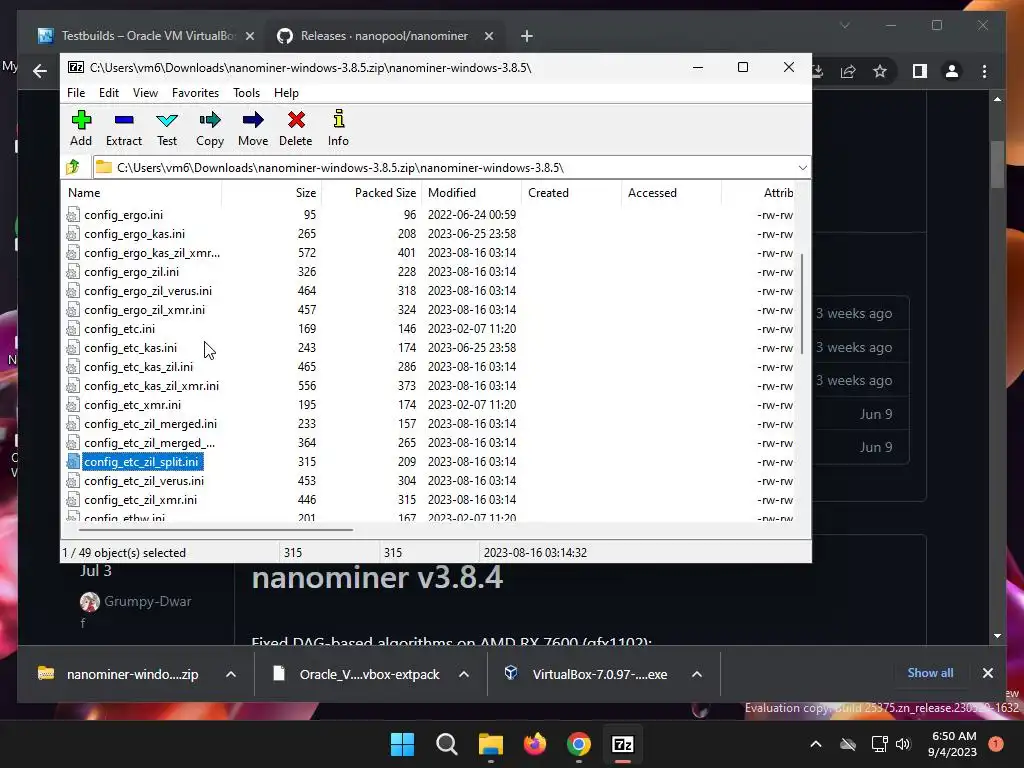Viewport: 1024px width, 768px height.
Task: Open the View menu
Action: pyautogui.click(x=145, y=93)
